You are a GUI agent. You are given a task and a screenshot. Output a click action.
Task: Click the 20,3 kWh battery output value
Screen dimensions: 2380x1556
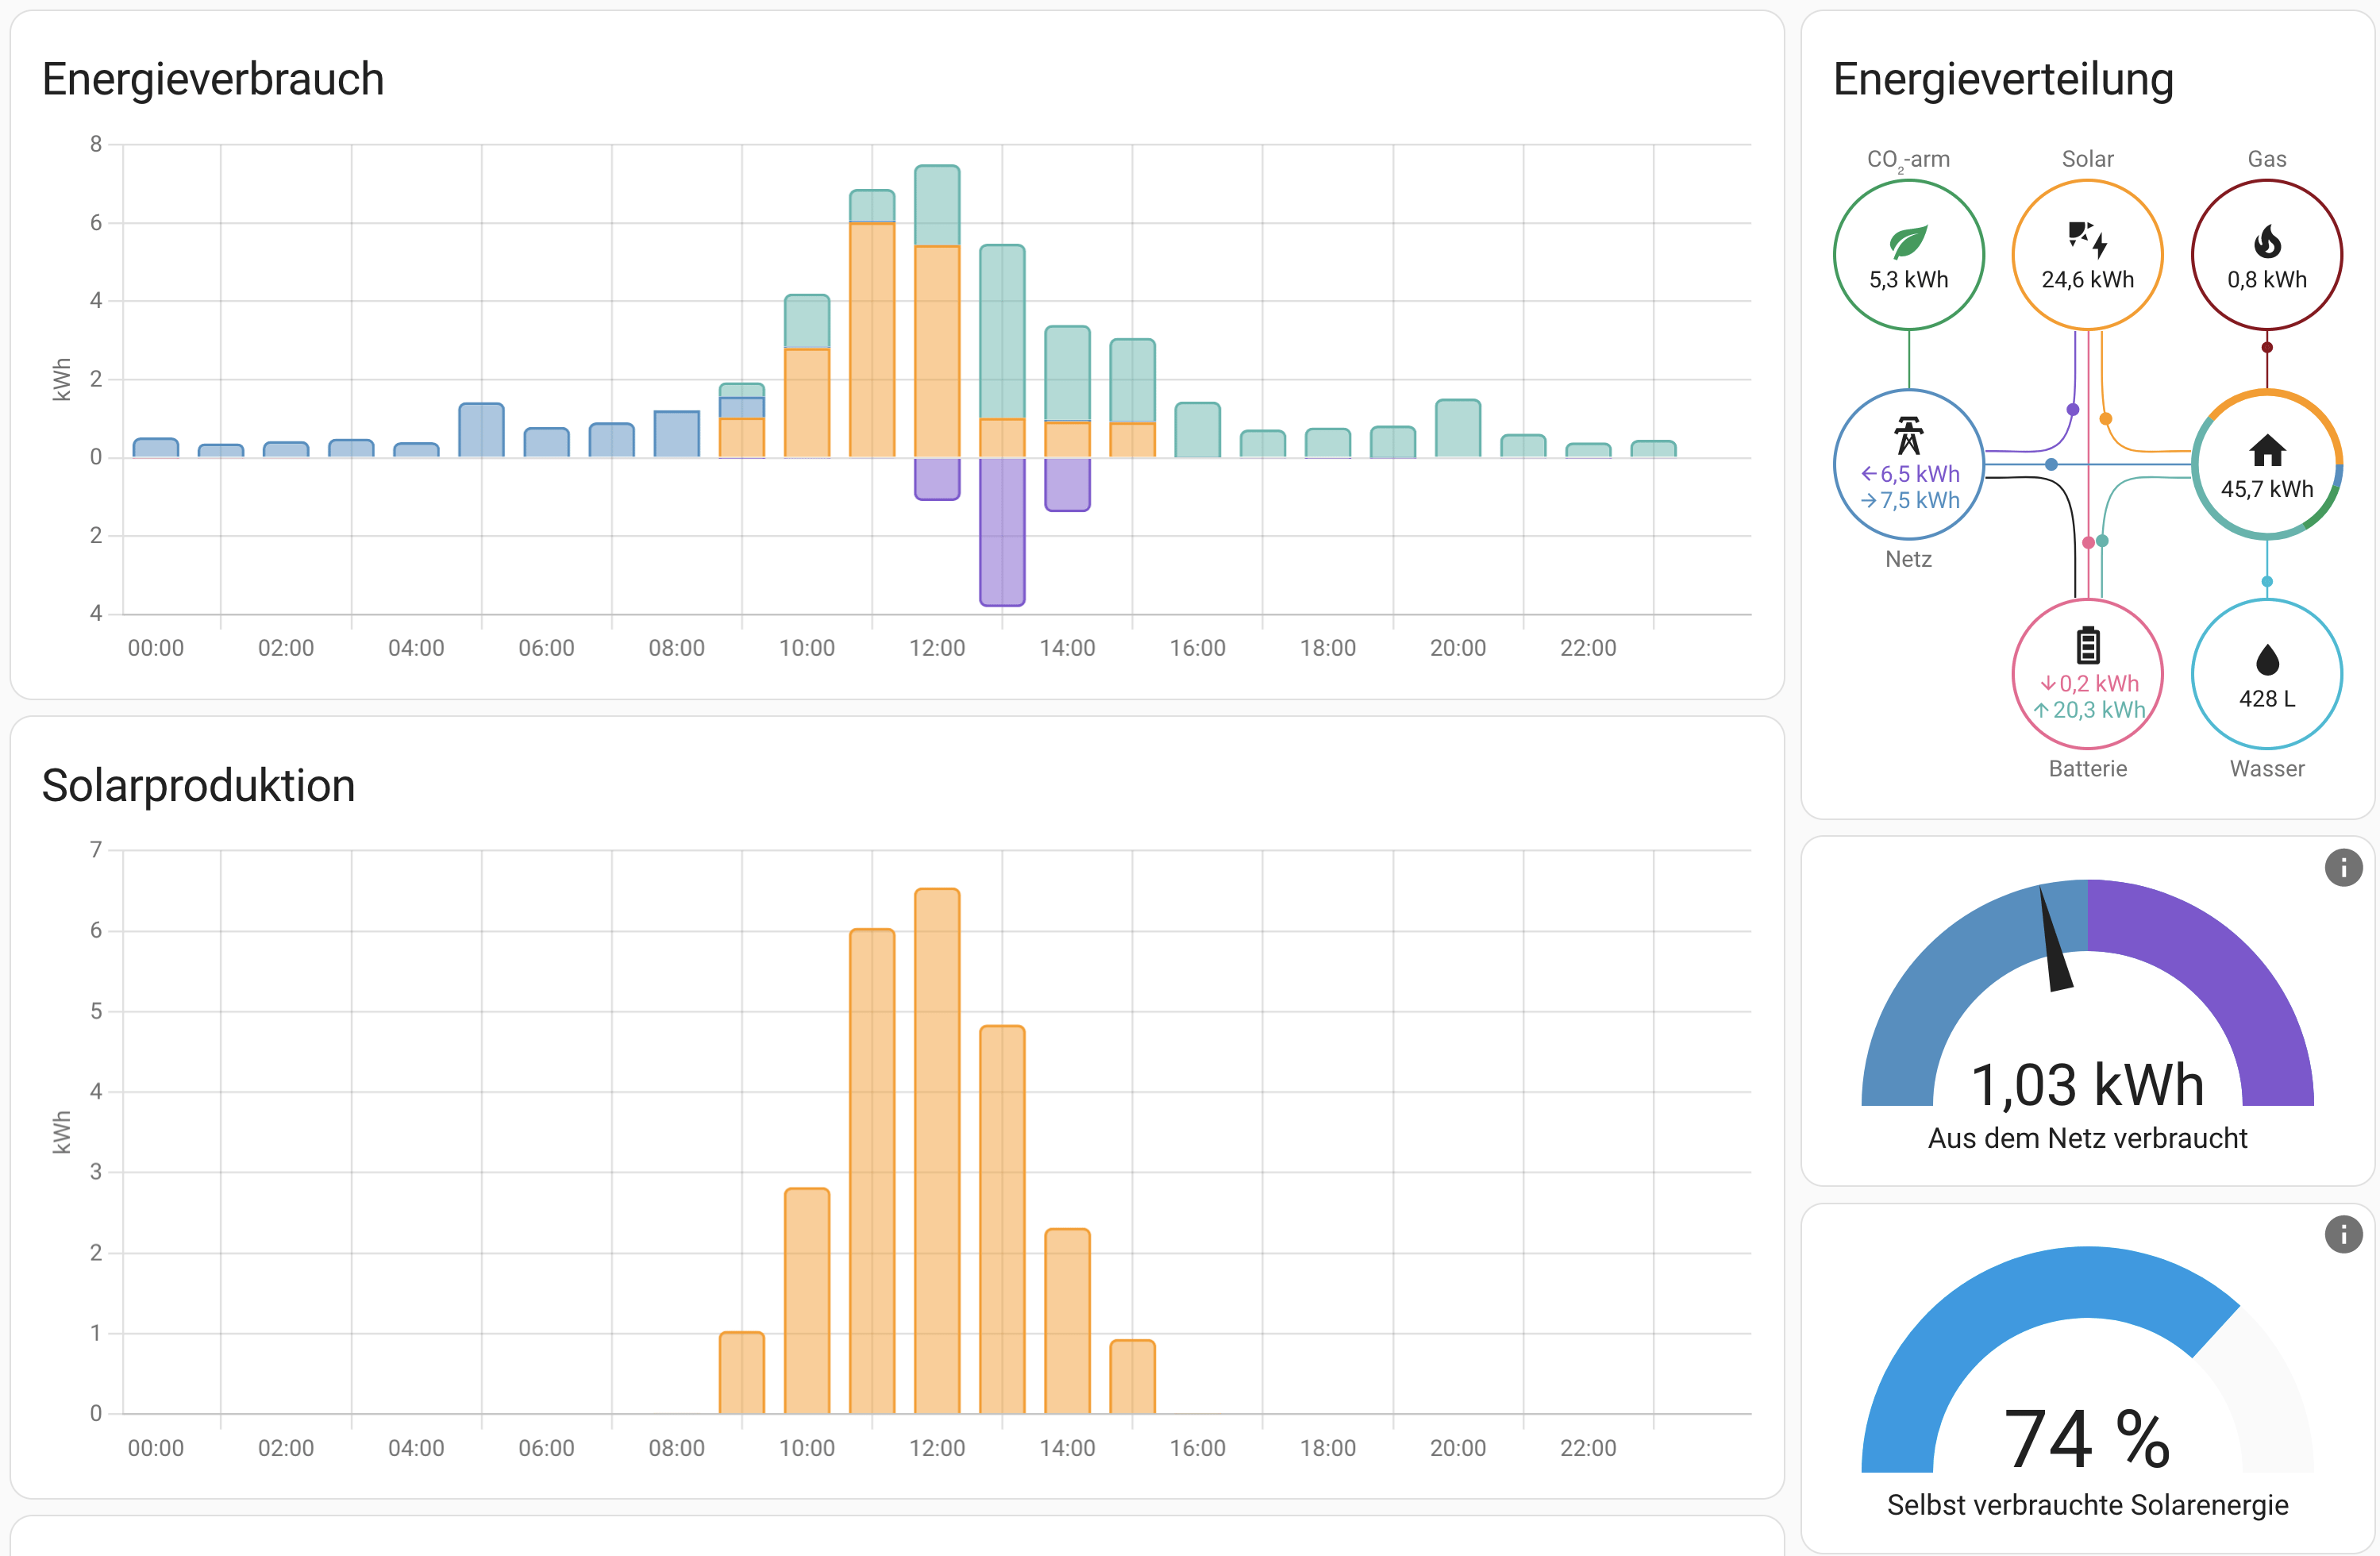(x=2097, y=710)
